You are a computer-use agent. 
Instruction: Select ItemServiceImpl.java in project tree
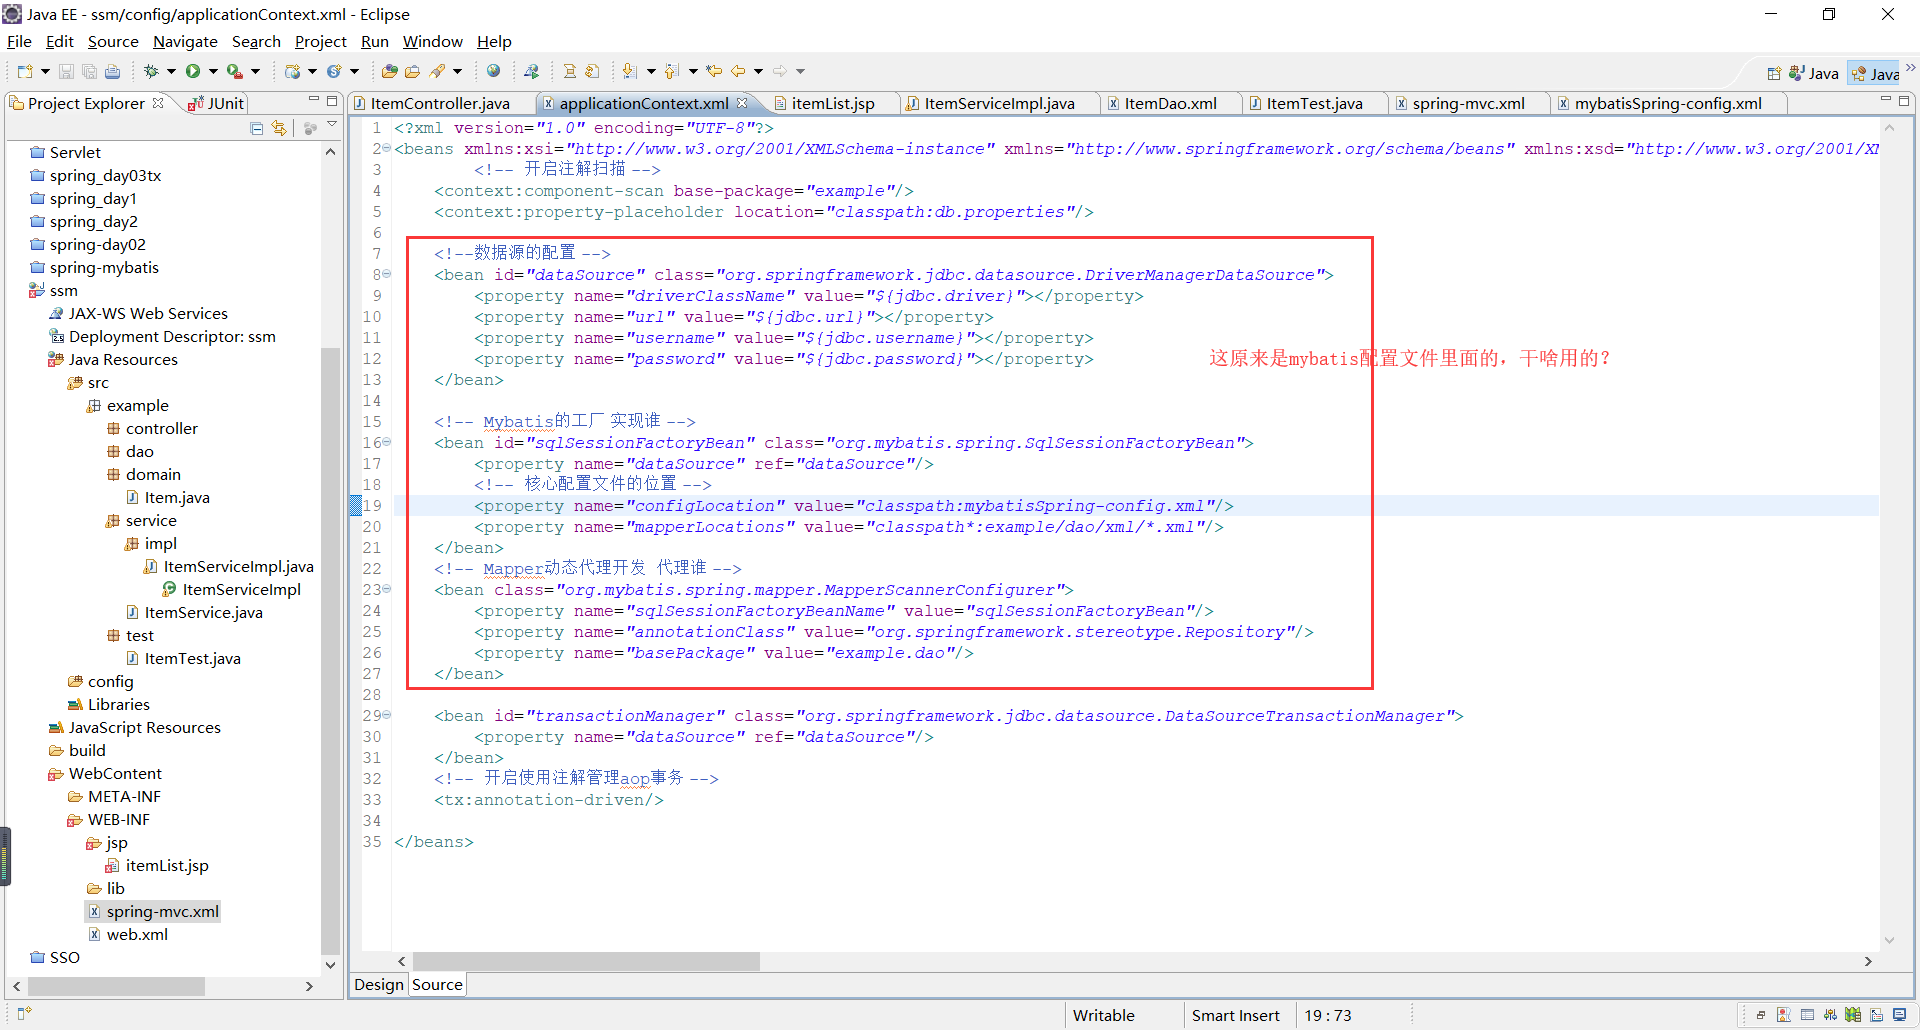229,566
